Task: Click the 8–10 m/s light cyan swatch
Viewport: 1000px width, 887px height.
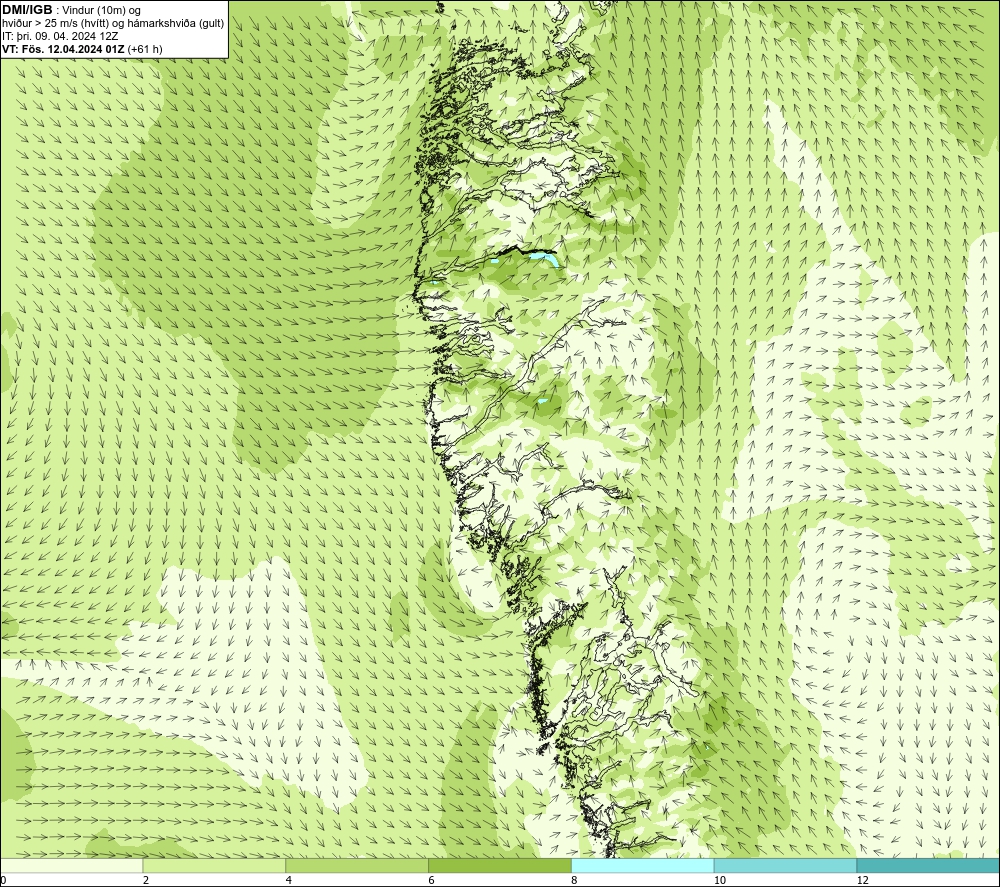Action: pos(643,865)
